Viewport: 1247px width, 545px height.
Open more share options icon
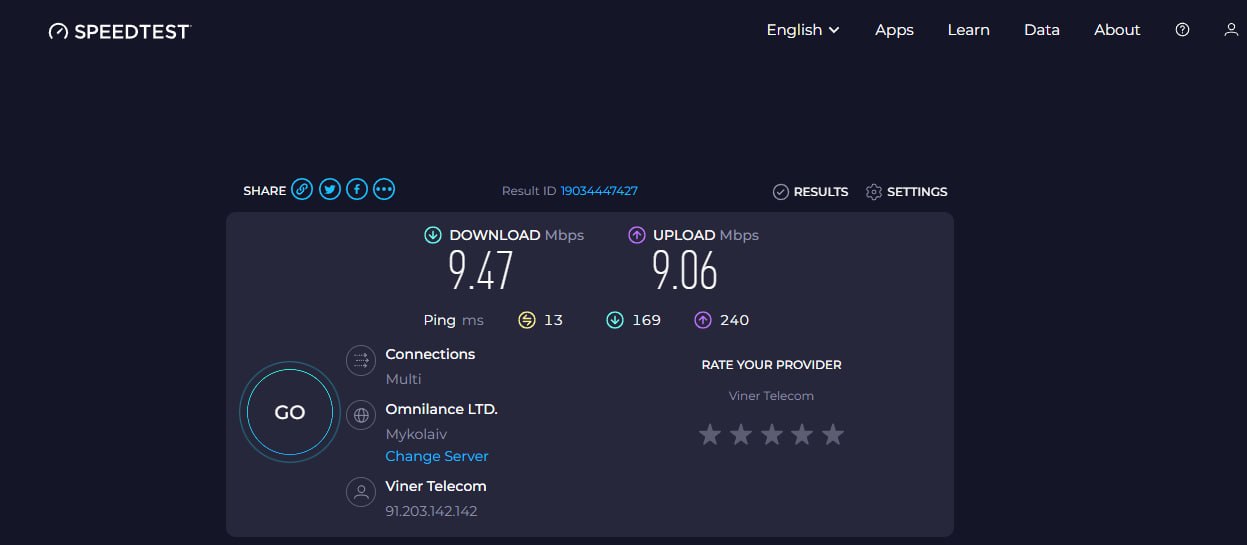pos(384,189)
